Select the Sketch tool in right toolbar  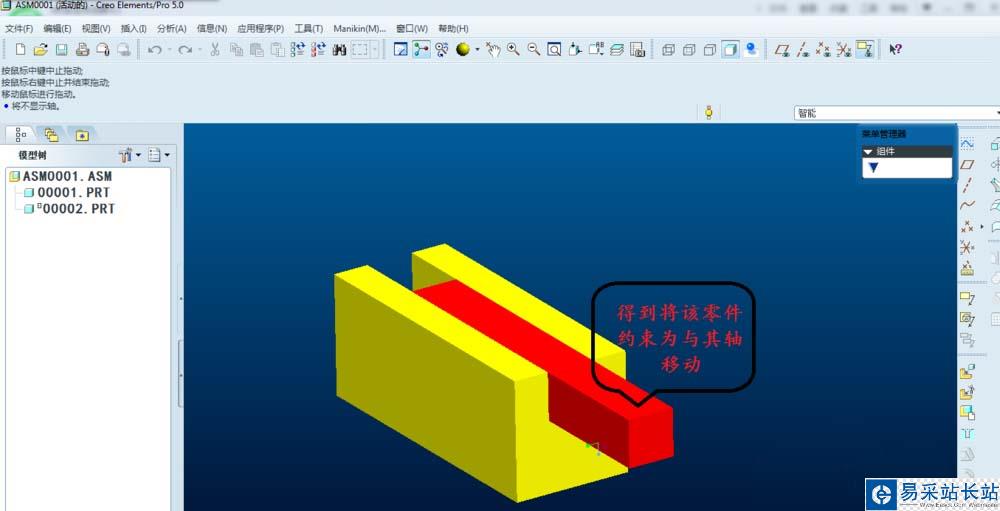click(967, 144)
